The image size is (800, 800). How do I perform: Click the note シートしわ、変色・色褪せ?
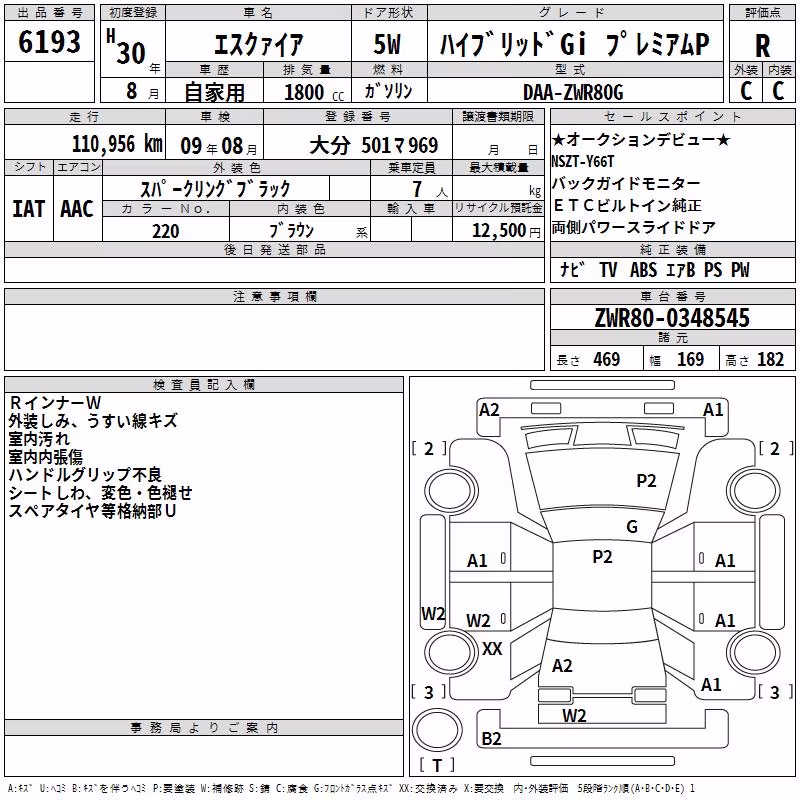click(x=101, y=492)
